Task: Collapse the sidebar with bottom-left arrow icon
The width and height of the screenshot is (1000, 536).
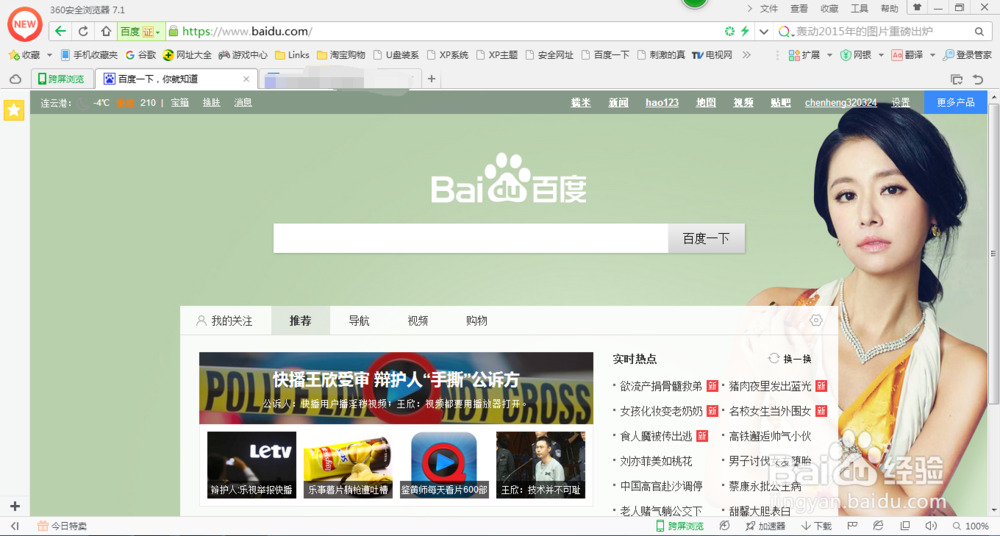Action: [14, 526]
